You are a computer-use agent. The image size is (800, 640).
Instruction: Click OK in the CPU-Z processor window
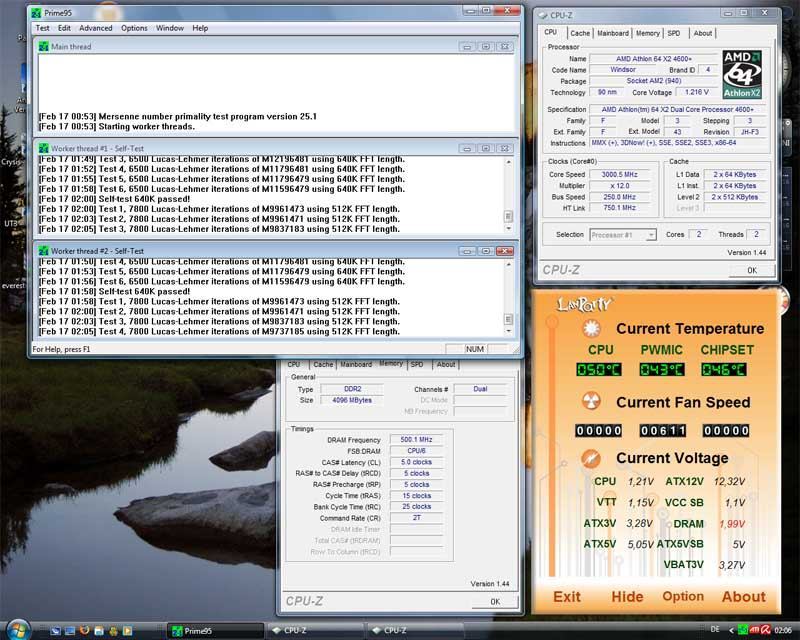coord(752,270)
